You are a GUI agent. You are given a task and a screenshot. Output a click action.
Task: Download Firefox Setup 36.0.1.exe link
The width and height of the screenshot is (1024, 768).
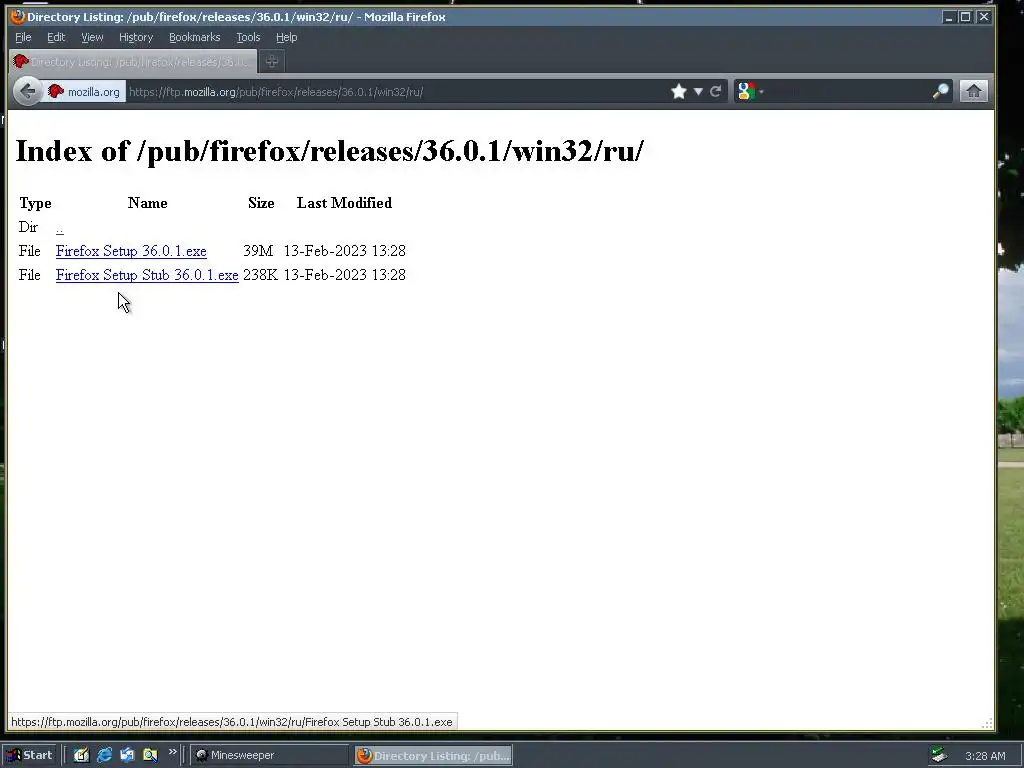click(131, 251)
